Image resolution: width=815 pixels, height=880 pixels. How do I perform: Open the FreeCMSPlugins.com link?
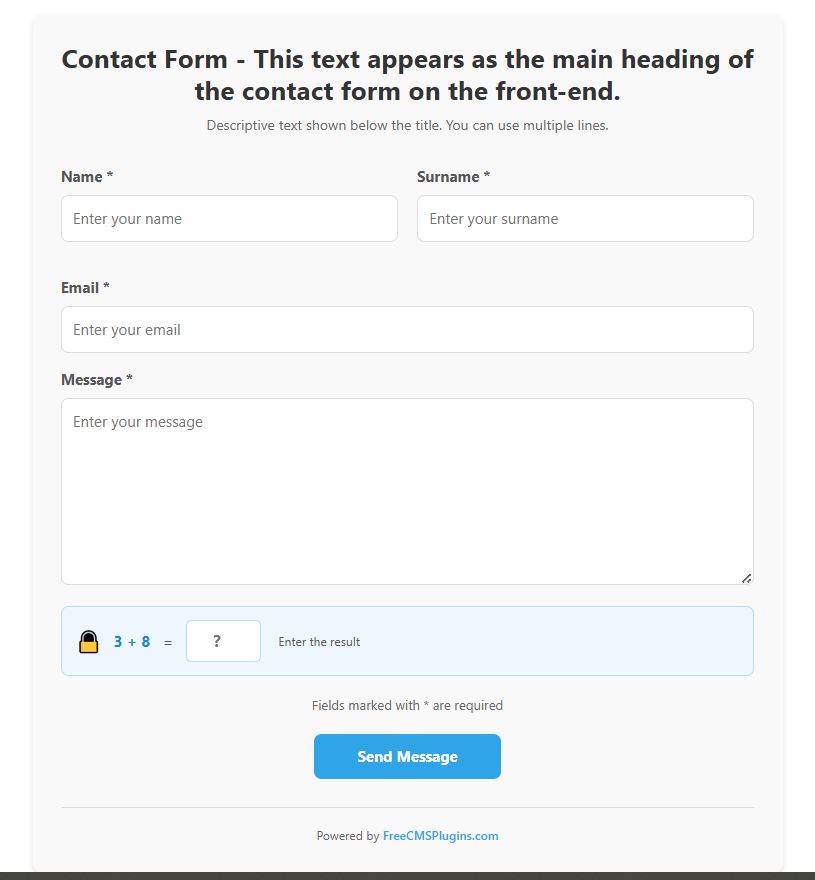[441, 835]
